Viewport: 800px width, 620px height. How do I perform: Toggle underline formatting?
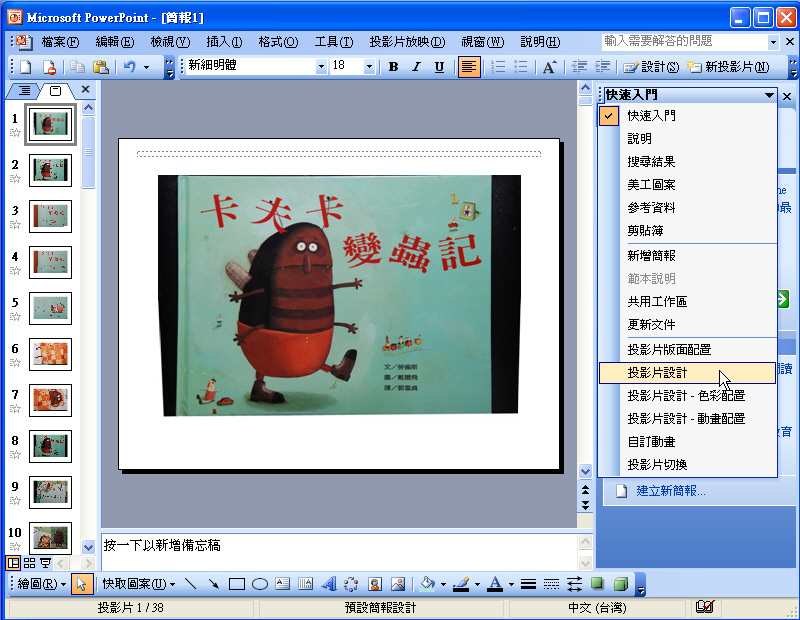[x=439, y=67]
